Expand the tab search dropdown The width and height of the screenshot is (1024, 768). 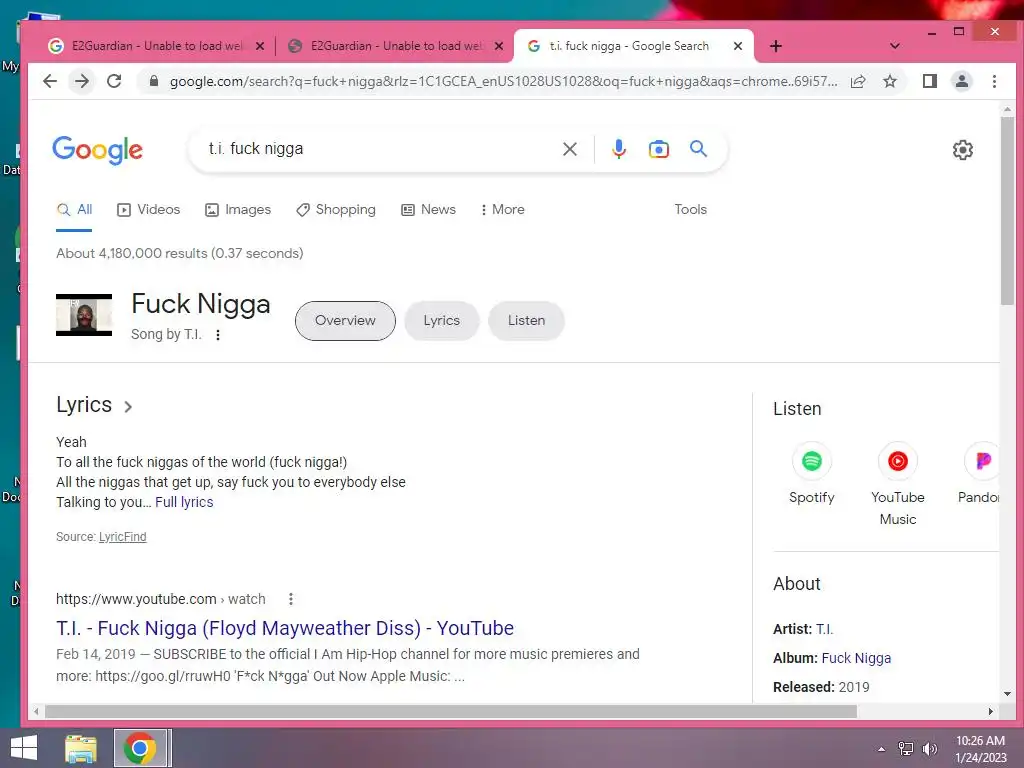[x=895, y=46]
